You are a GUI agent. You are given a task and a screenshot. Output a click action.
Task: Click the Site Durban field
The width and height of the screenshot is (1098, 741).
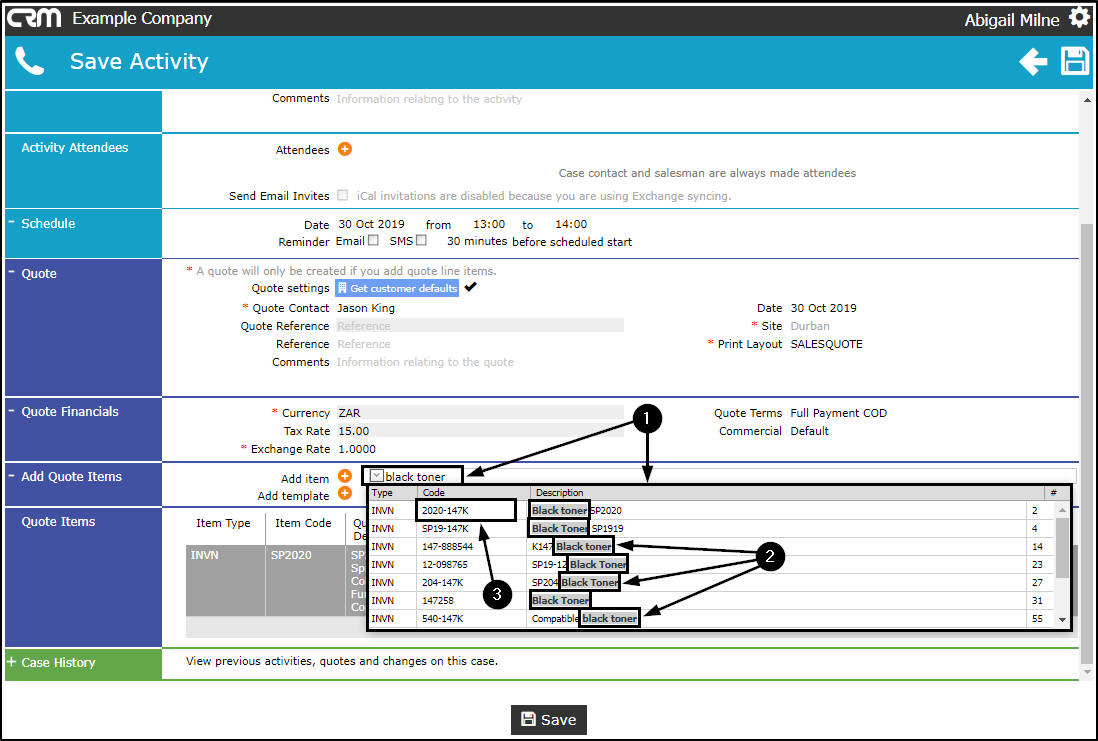point(809,326)
